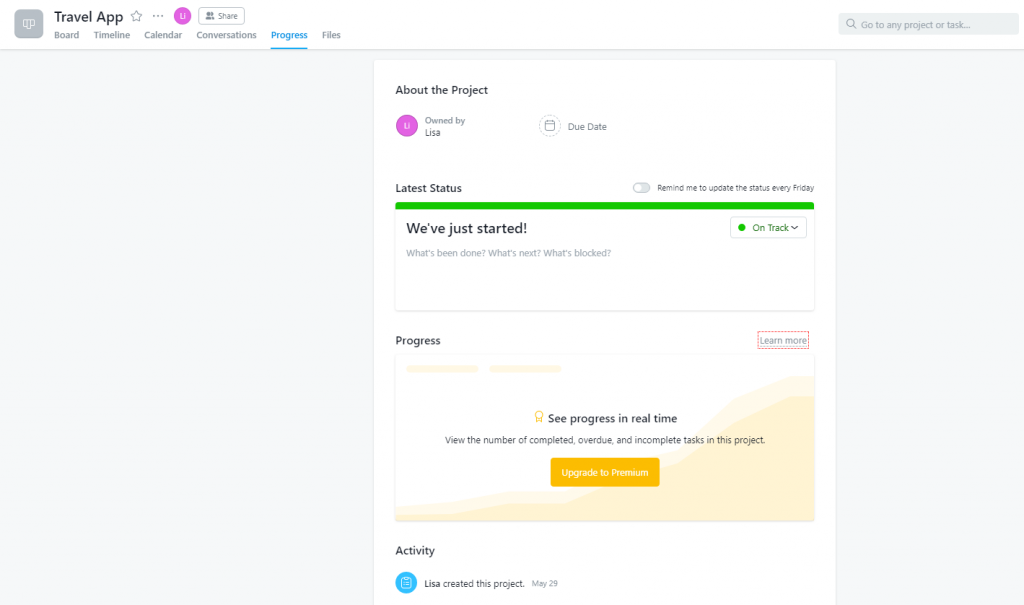Switch to the Conversations tab
The width and height of the screenshot is (1024, 605).
tap(226, 35)
